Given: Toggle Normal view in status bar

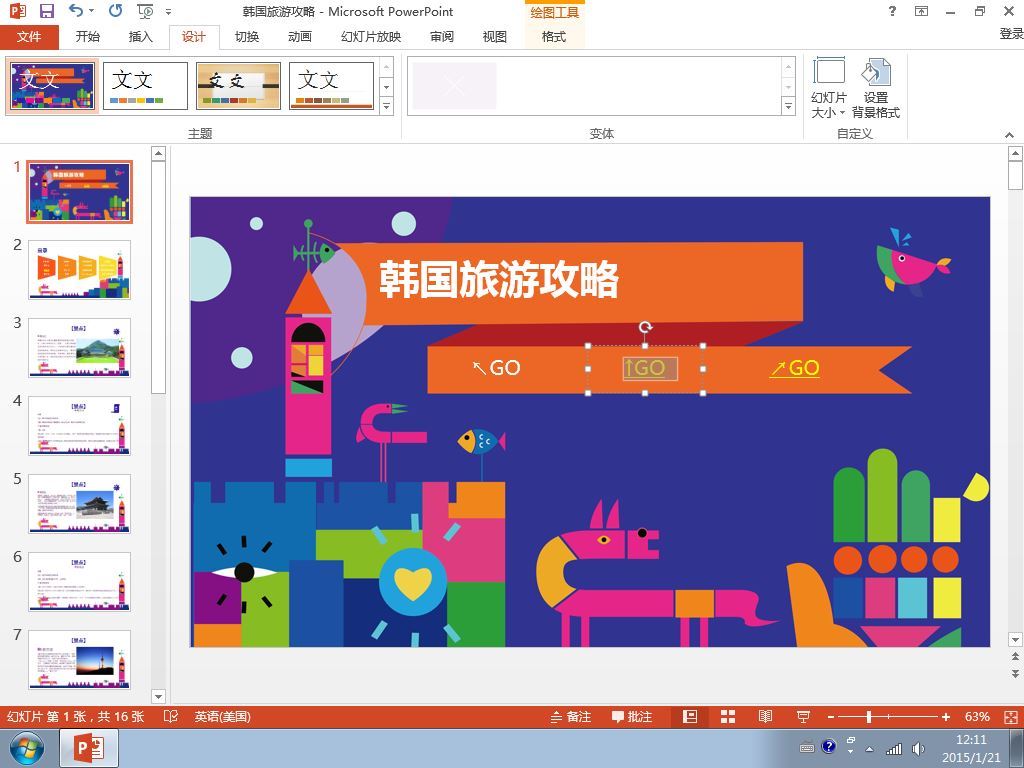Looking at the screenshot, I should tap(690, 717).
